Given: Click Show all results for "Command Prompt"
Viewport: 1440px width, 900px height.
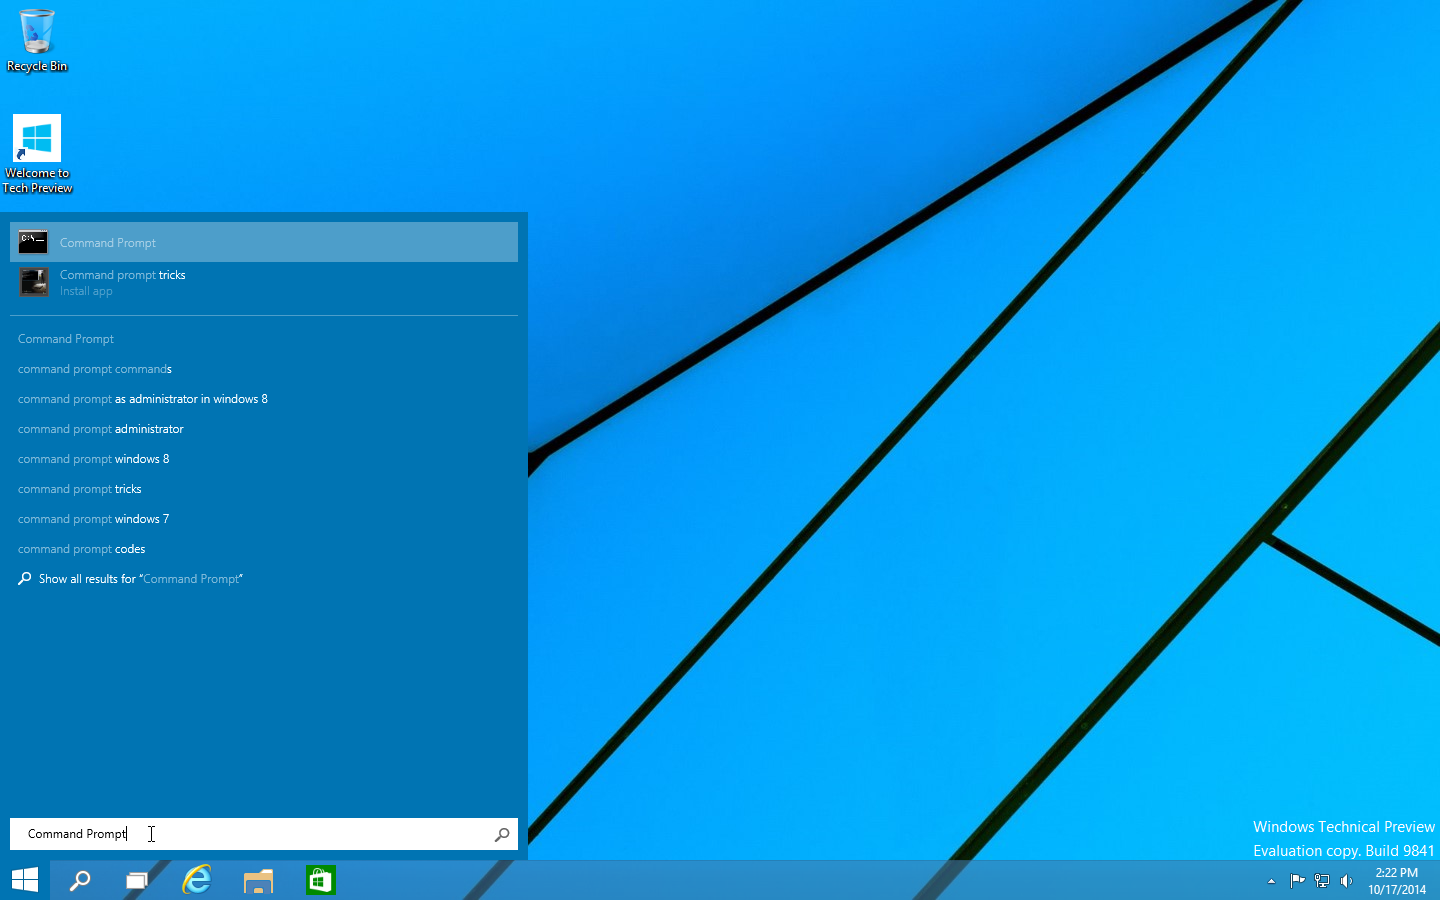Looking at the screenshot, I should 140,579.
